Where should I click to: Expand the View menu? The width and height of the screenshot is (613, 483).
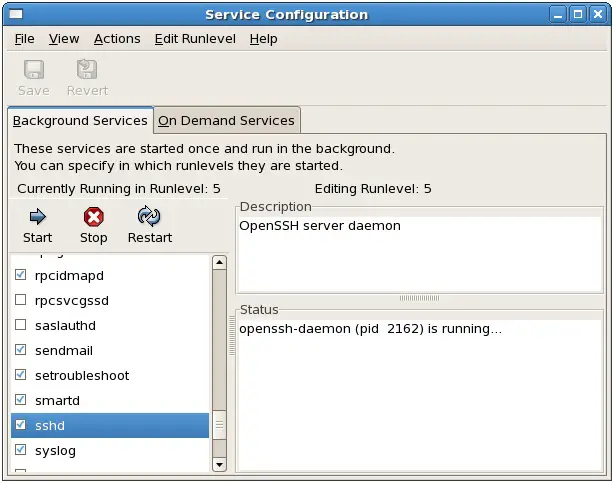click(x=64, y=38)
